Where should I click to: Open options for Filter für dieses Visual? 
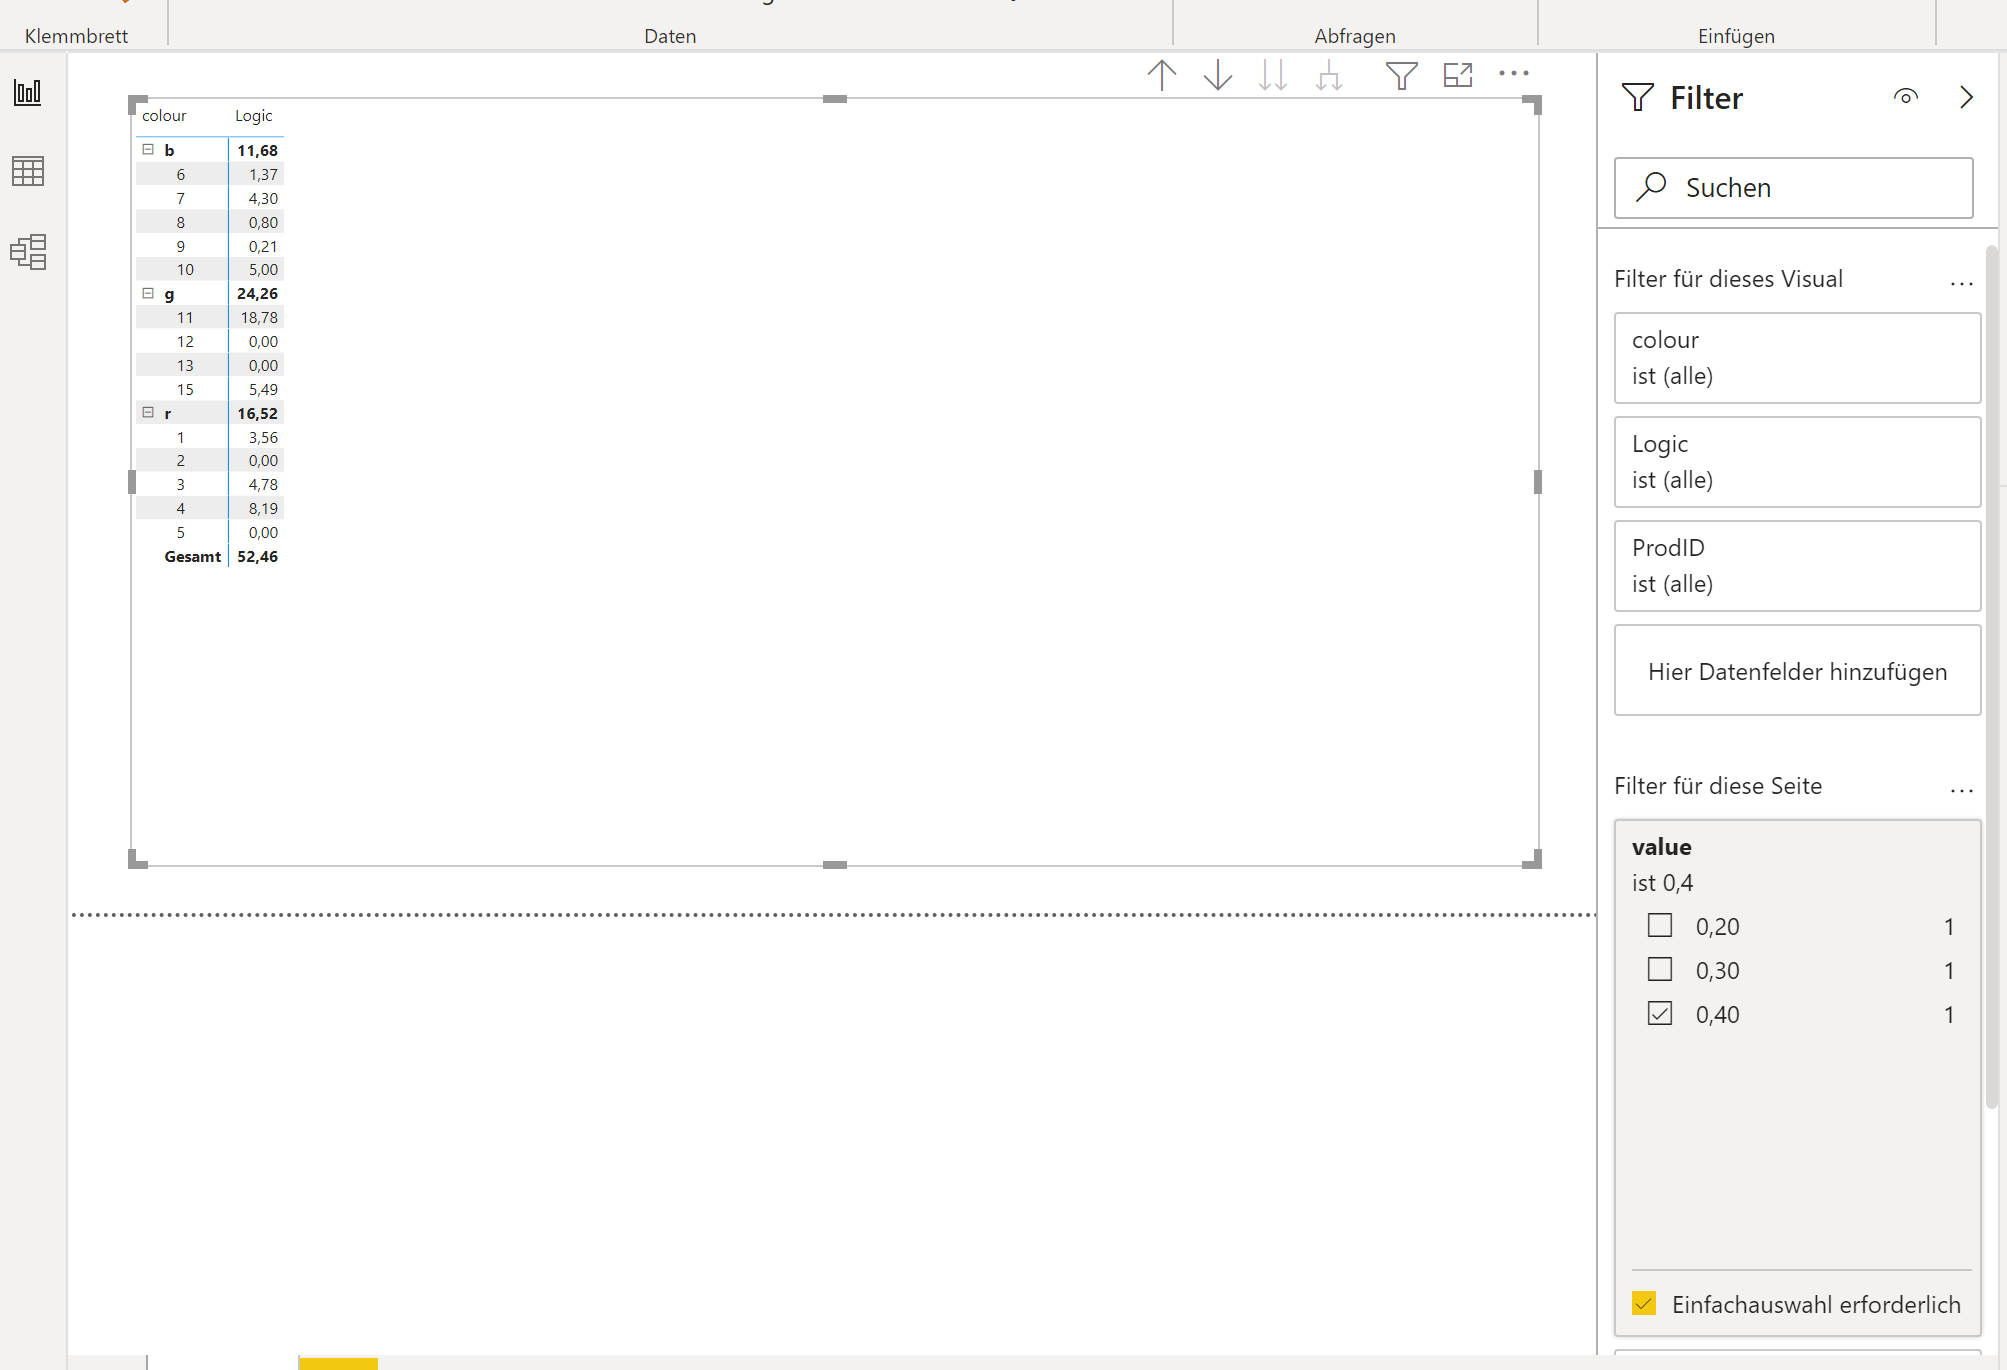pyautogui.click(x=1962, y=284)
